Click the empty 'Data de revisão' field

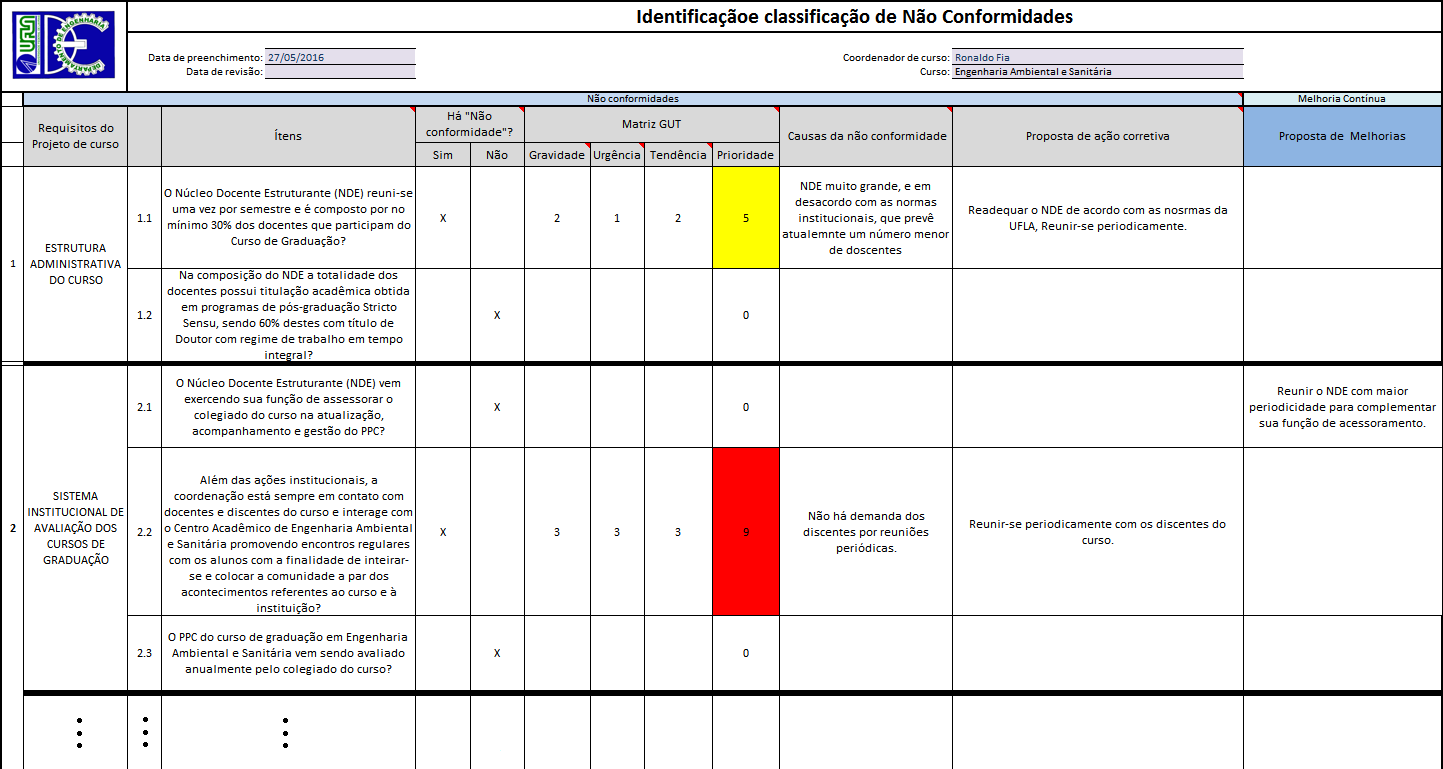coord(340,72)
